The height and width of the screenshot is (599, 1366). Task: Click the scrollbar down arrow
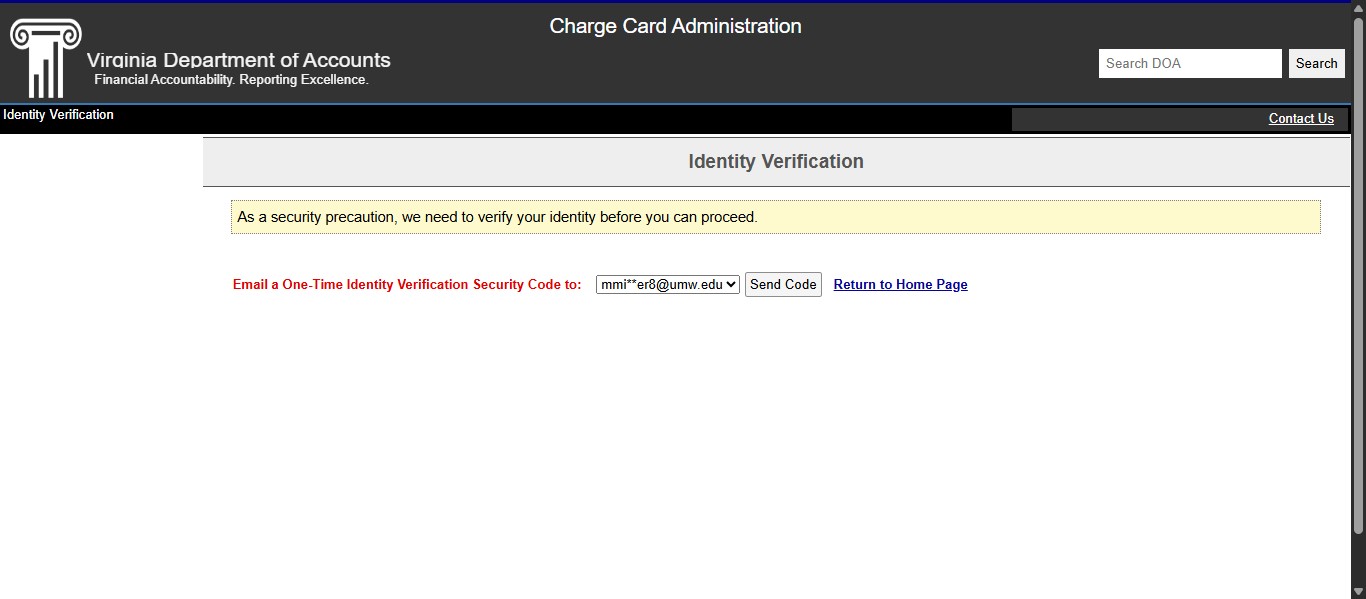click(x=1358, y=590)
